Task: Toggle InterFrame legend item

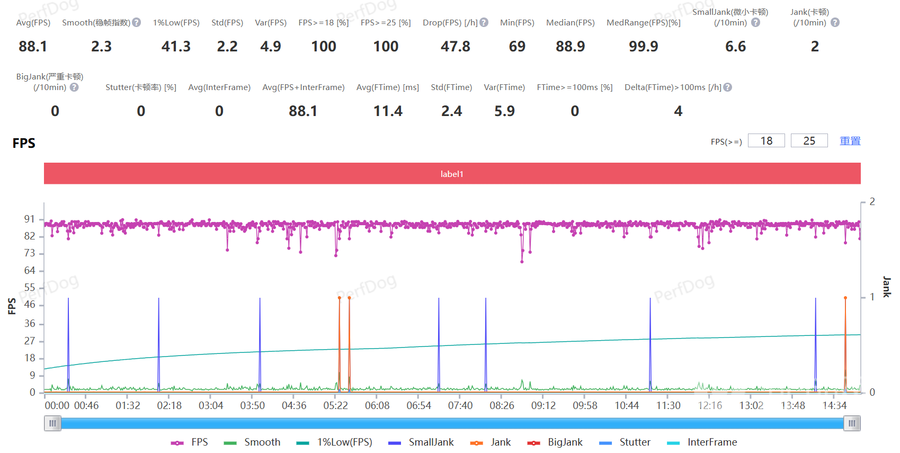Action: click(700, 442)
